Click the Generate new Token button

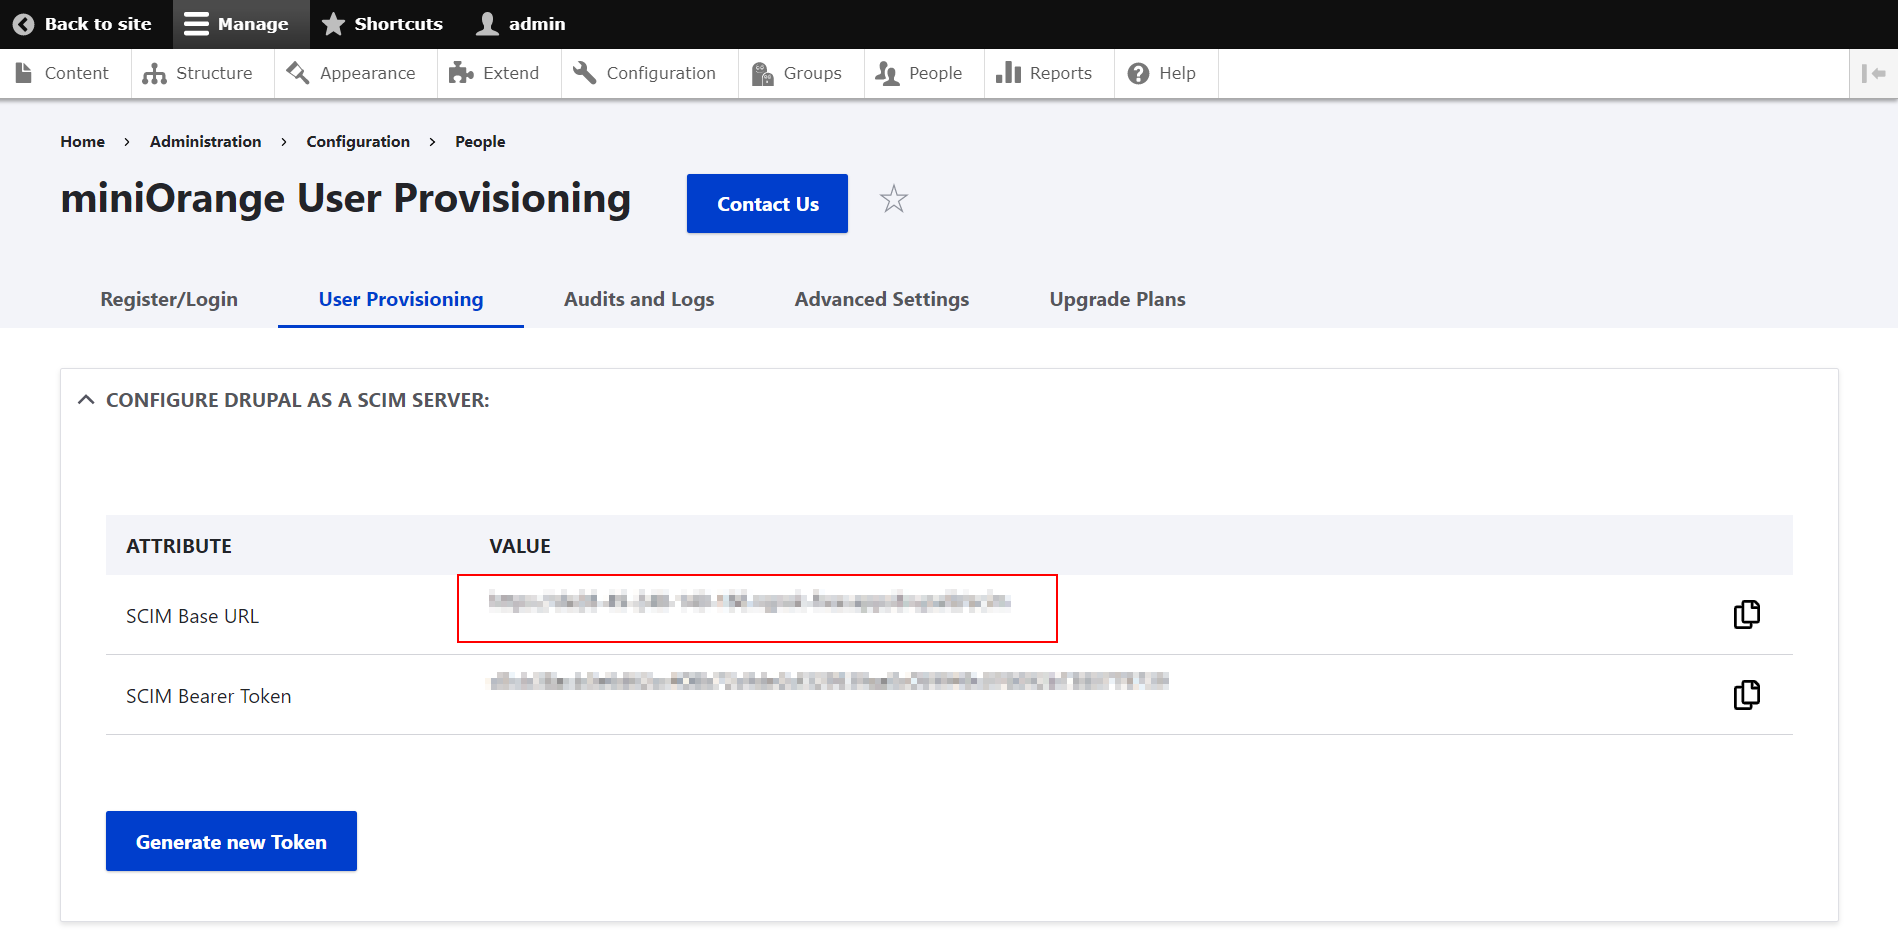point(231,841)
